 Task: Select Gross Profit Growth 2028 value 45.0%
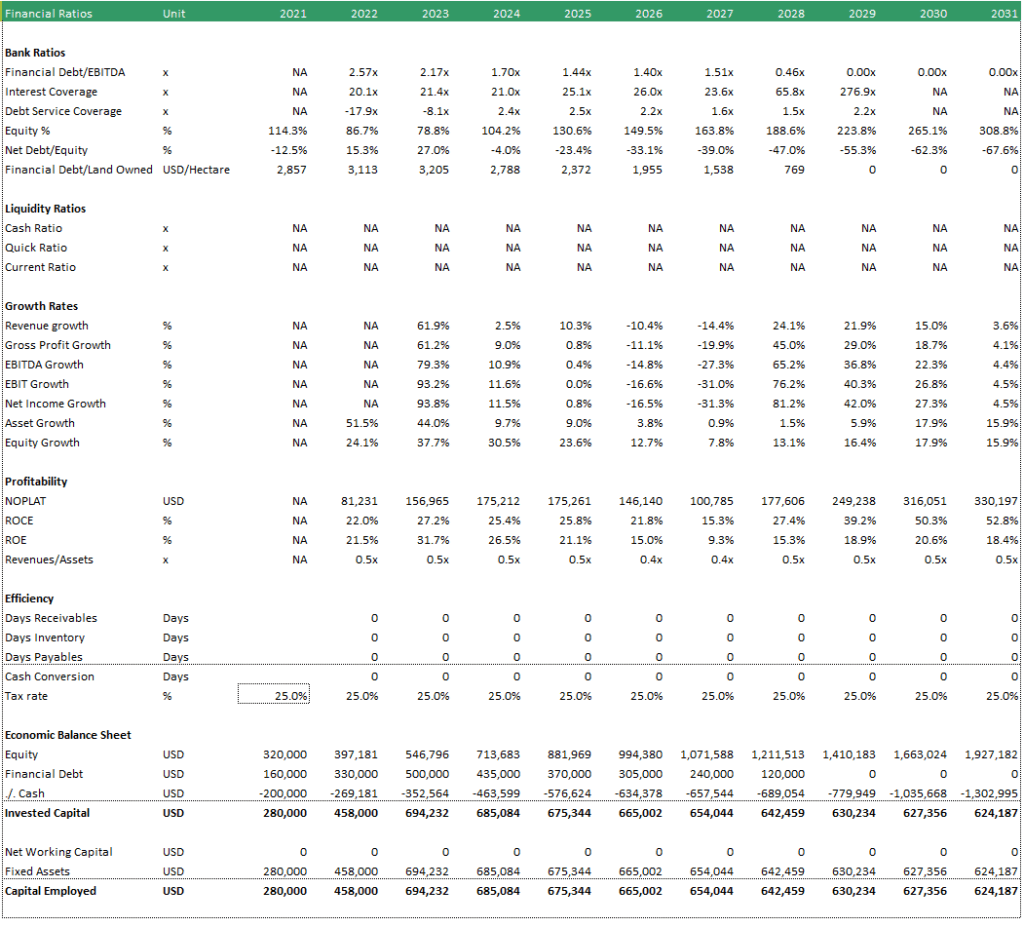point(788,346)
